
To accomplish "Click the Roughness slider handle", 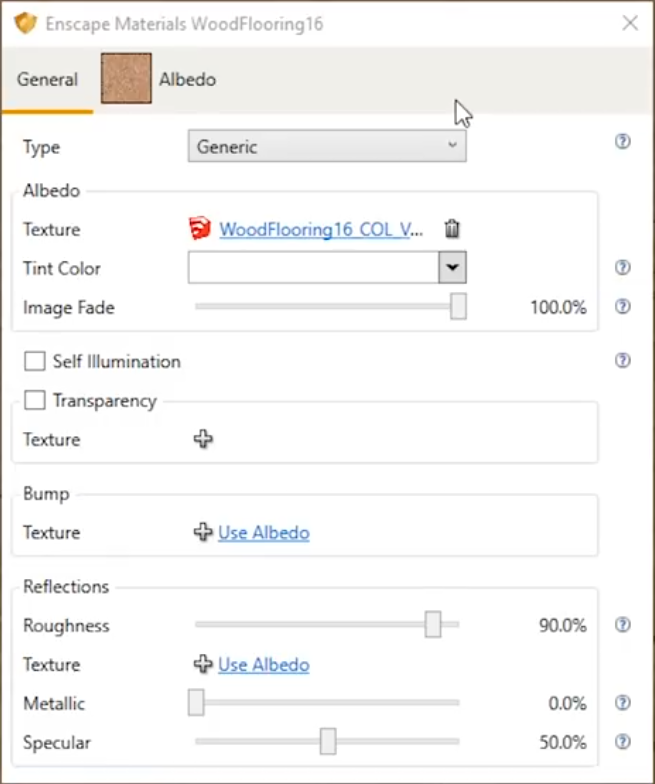I will pyautogui.click(x=433, y=624).
